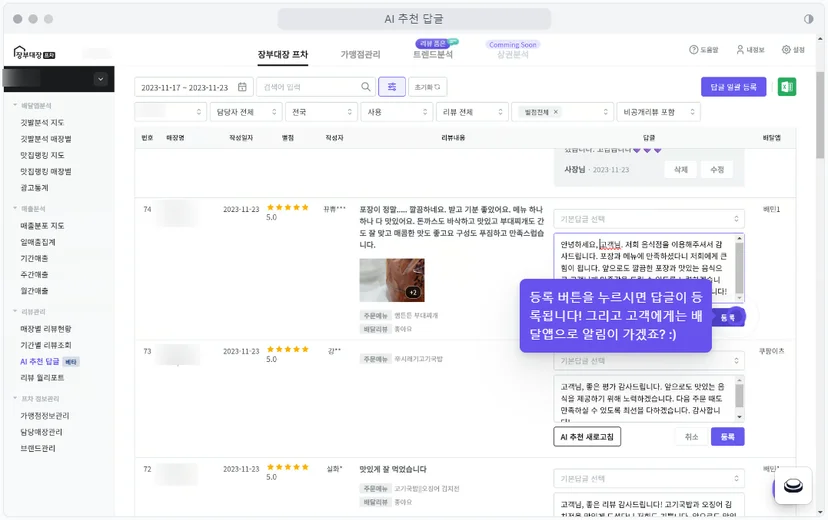Open 기본답글 선택 dropdown for review 74
Image resolution: width=828 pixels, height=520 pixels.
649,219
